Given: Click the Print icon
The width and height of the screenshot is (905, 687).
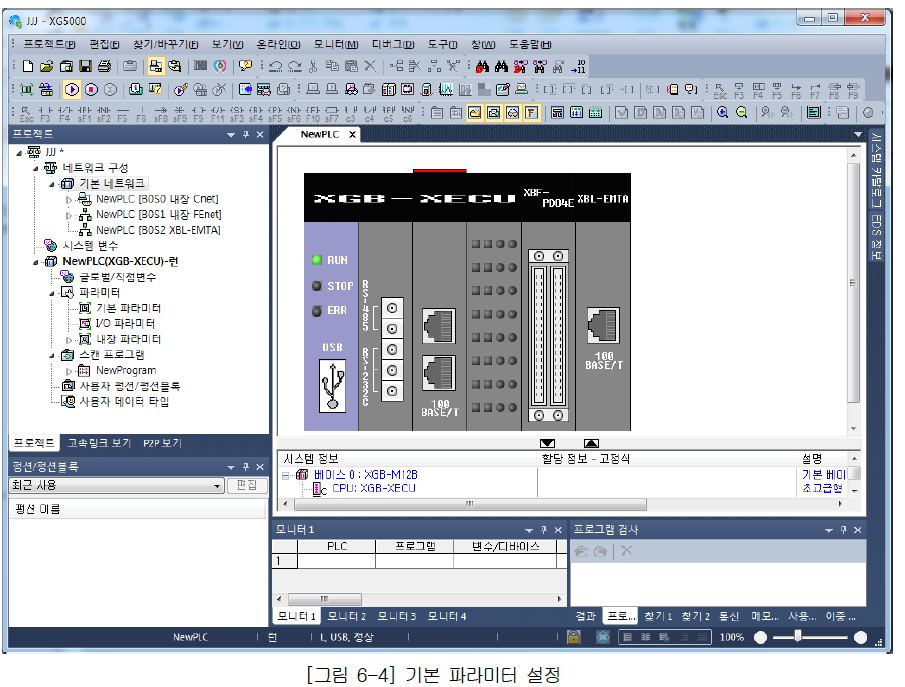Looking at the screenshot, I should [x=104, y=66].
